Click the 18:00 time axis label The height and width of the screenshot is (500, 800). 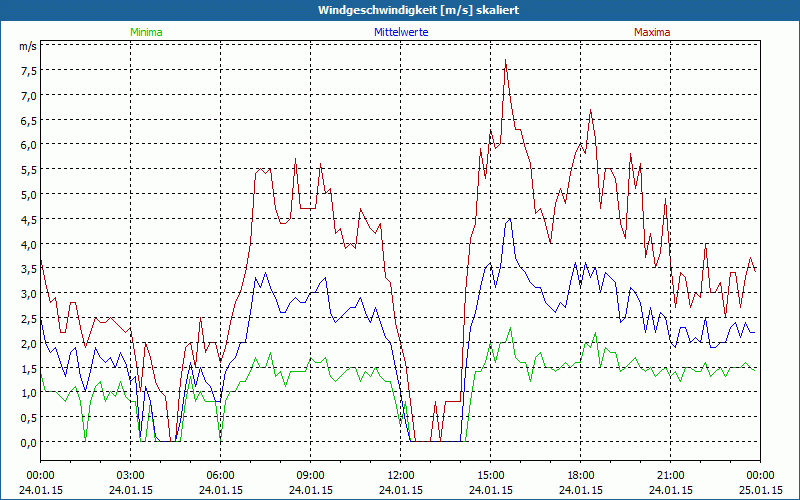coord(581,475)
